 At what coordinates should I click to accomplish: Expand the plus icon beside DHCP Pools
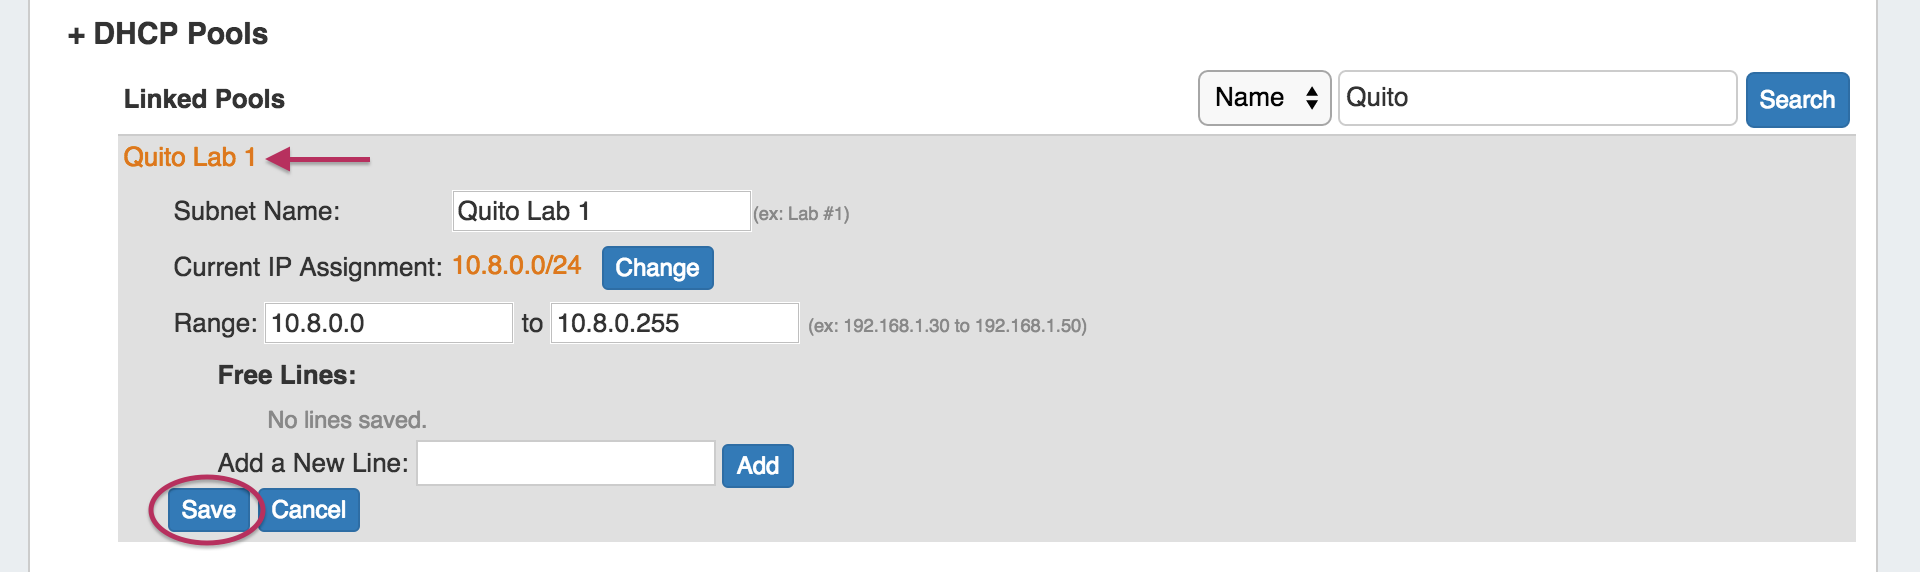tap(76, 36)
